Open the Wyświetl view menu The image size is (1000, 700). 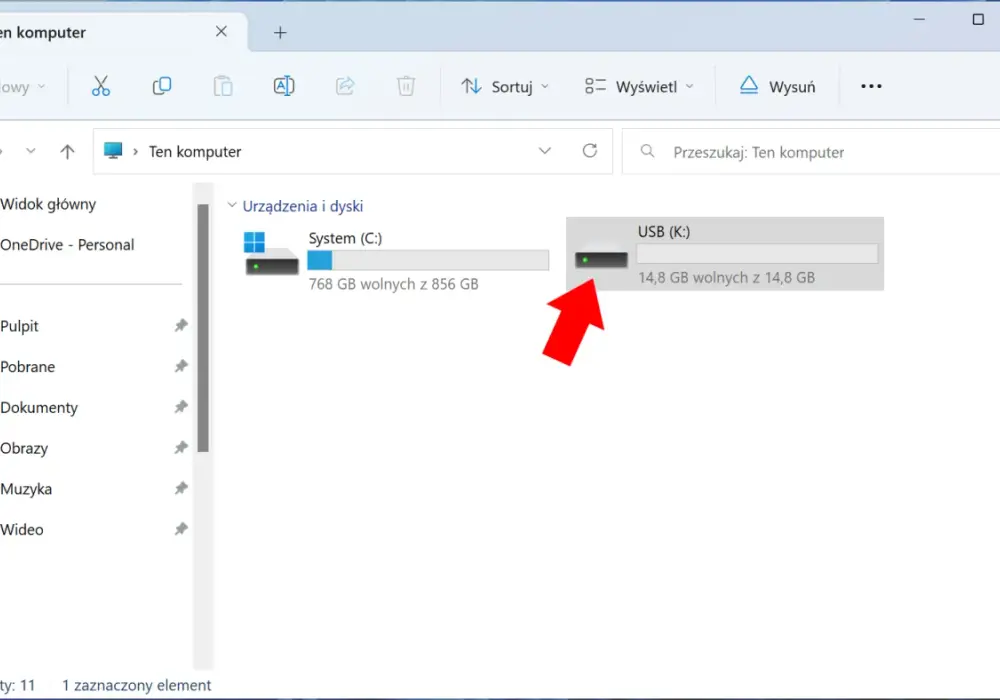tap(639, 87)
